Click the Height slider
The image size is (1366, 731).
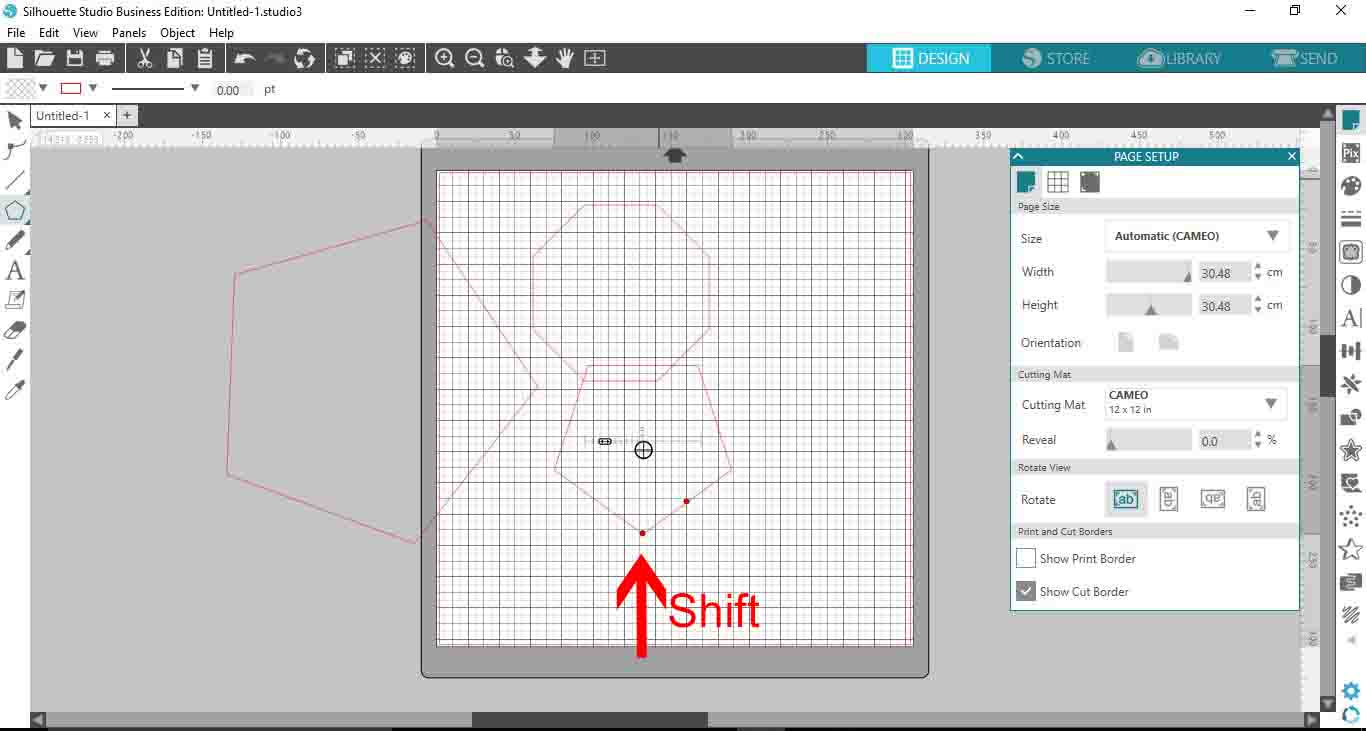click(x=1149, y=305)
